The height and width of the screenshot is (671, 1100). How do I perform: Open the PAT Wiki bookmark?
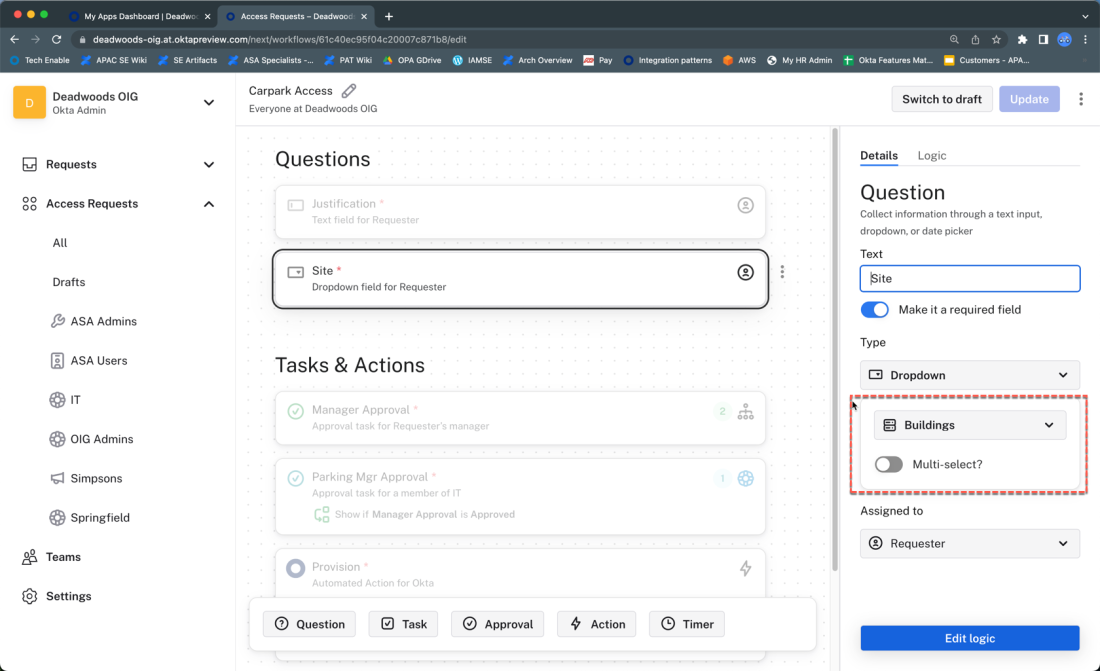[x=348, y=60]
